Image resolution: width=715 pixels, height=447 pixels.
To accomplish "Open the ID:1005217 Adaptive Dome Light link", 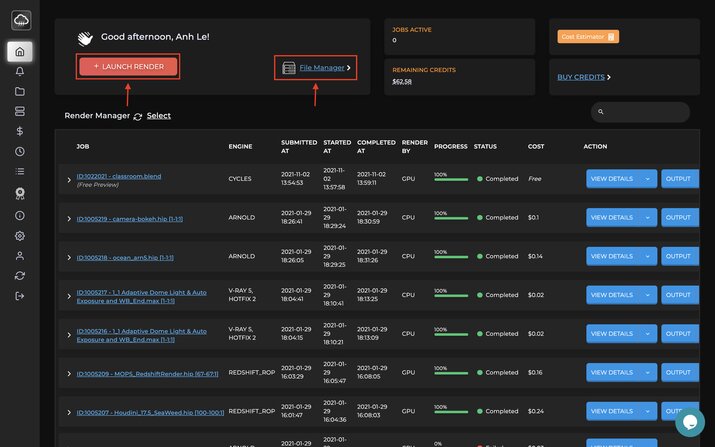I will [141, 296].
